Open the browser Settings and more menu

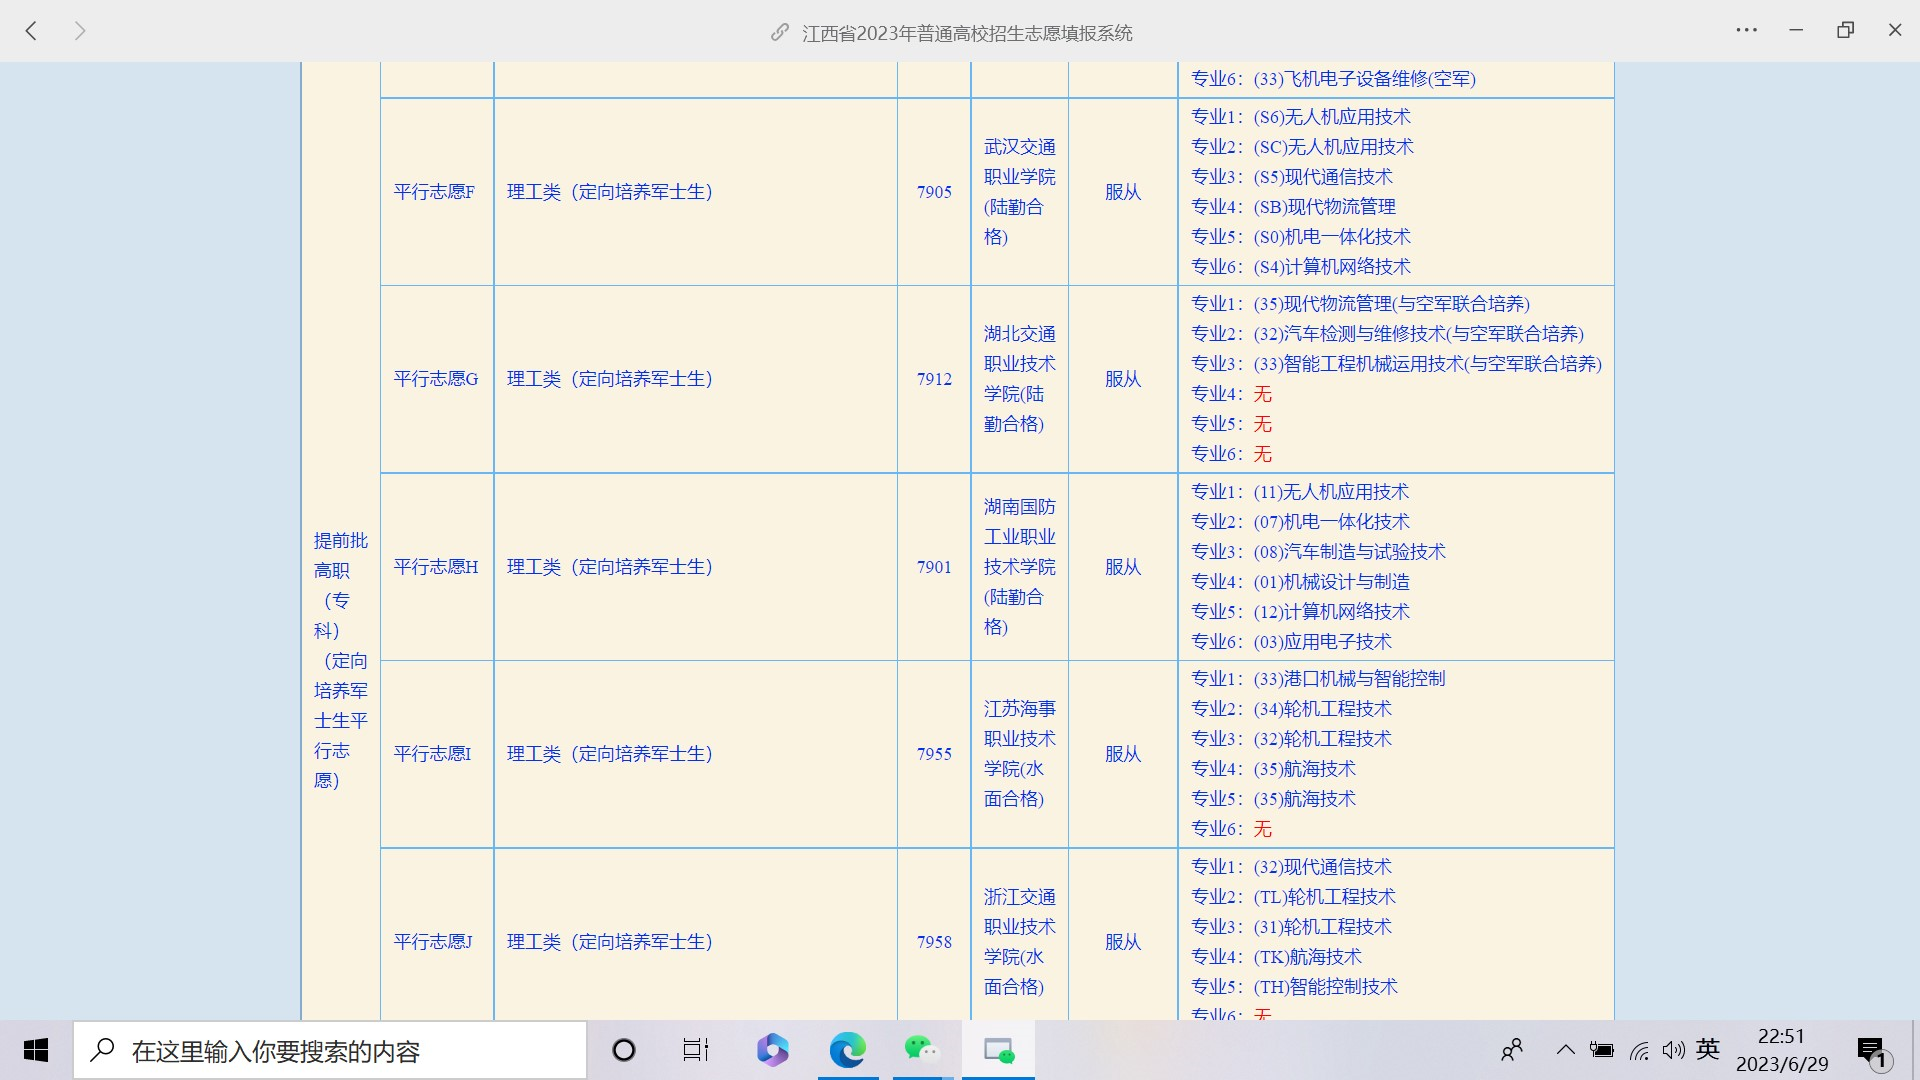point(1747,30)
